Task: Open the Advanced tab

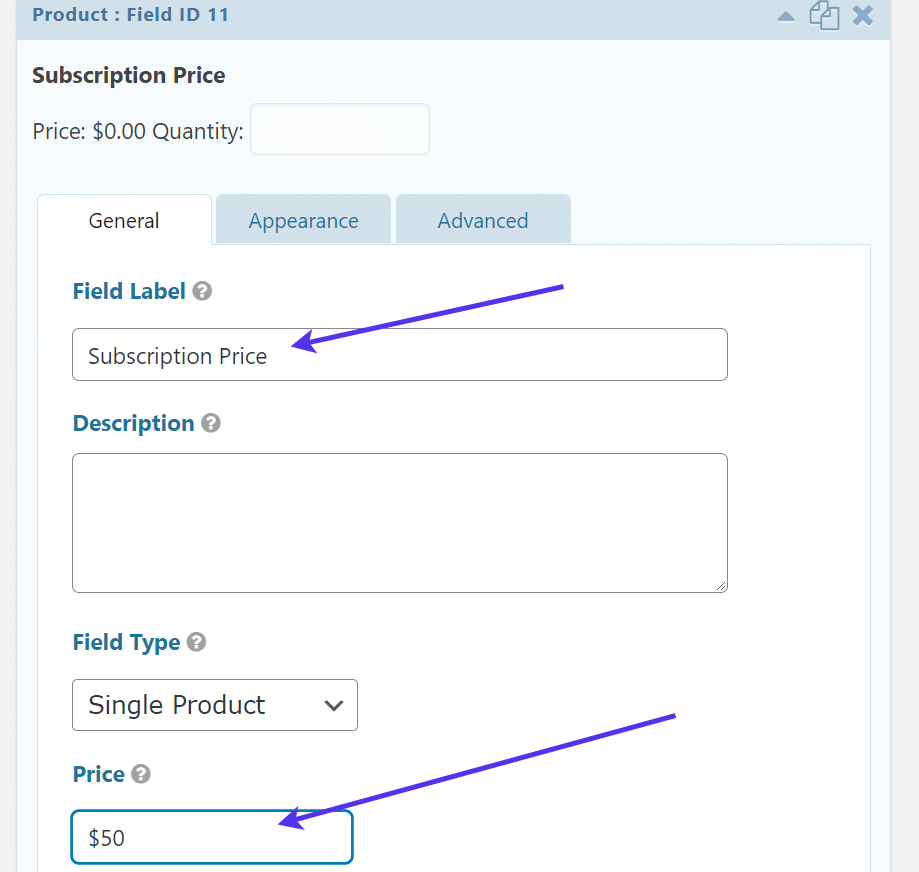Action: tap(483, 221)
